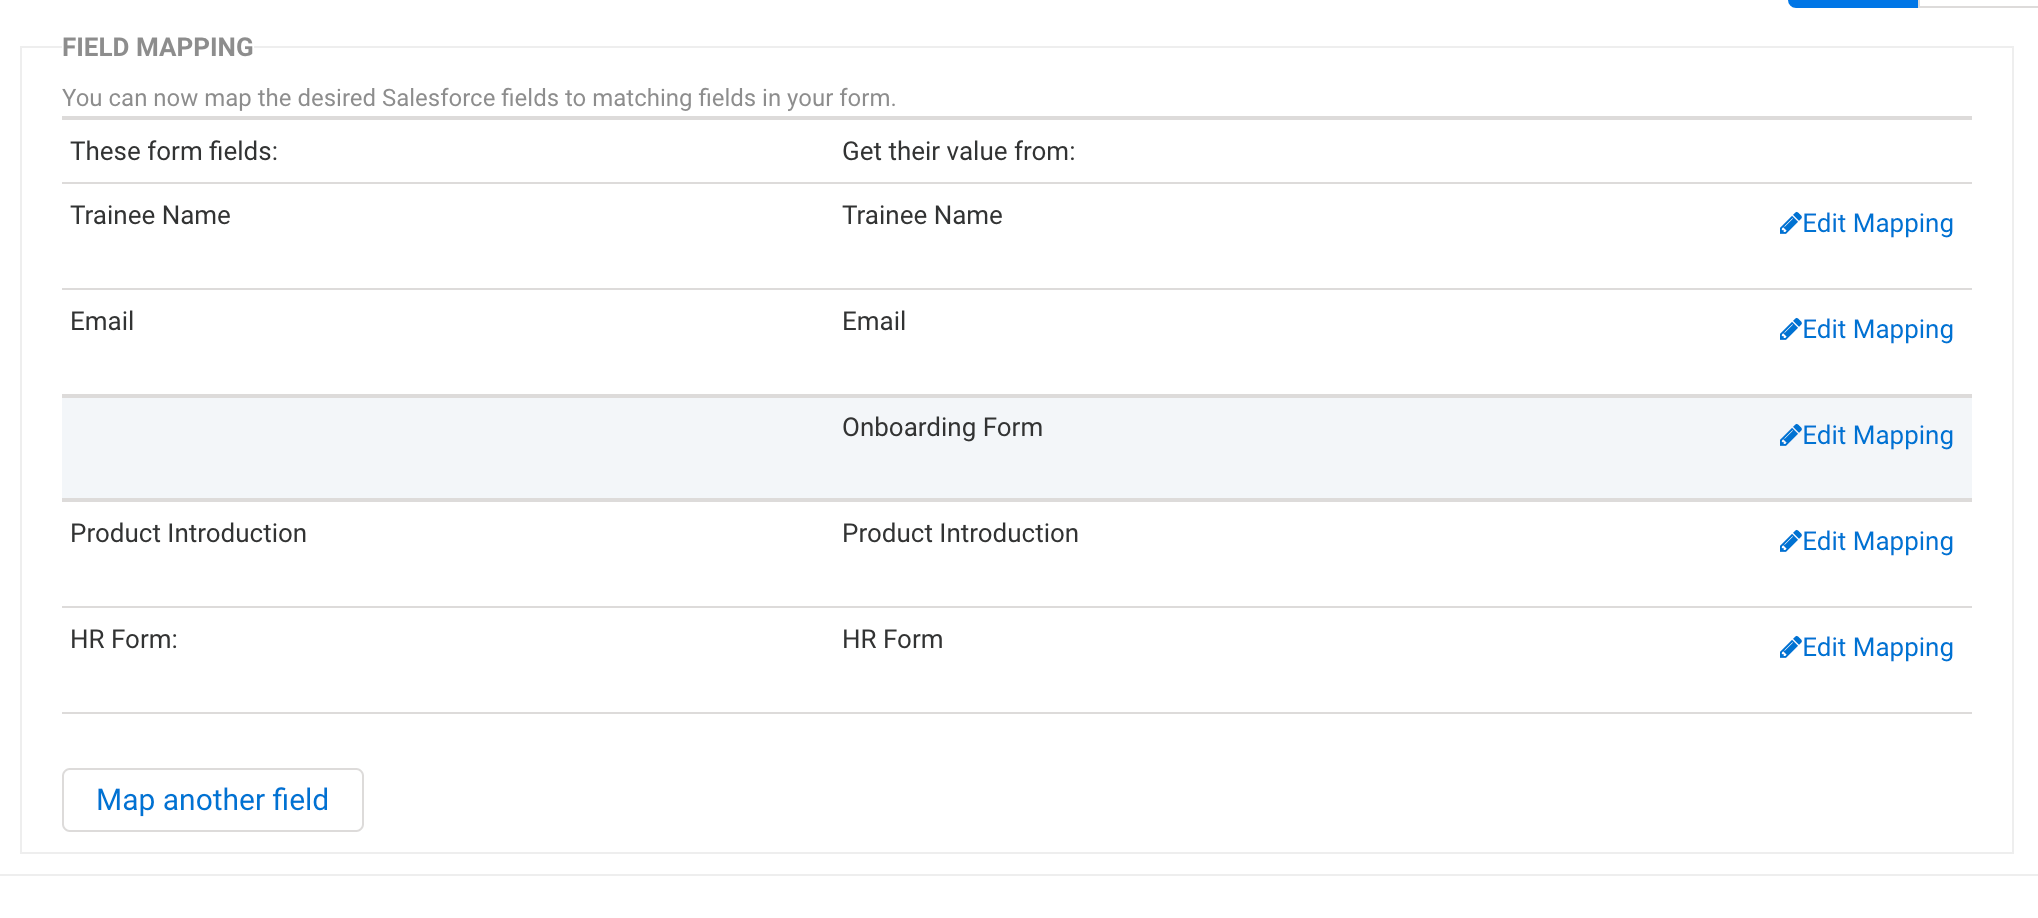Click the Map another field button

[213, 800]
